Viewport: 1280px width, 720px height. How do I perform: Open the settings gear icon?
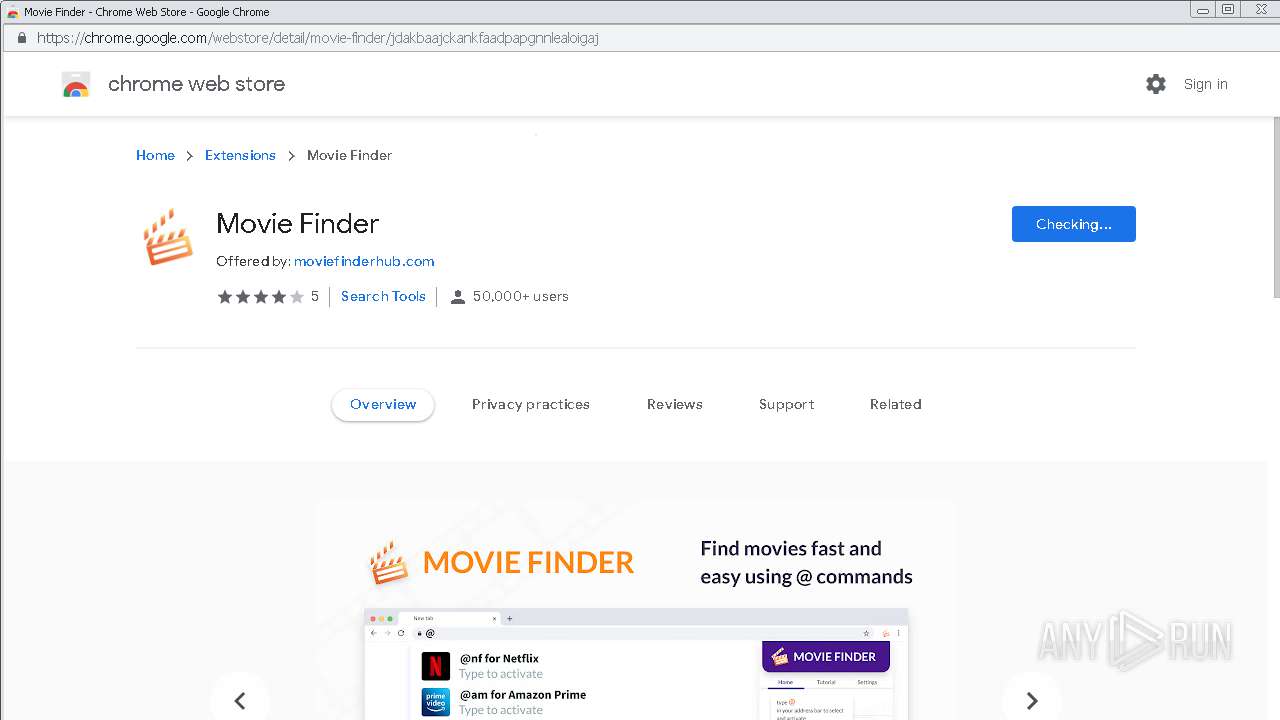(1156, 84)
